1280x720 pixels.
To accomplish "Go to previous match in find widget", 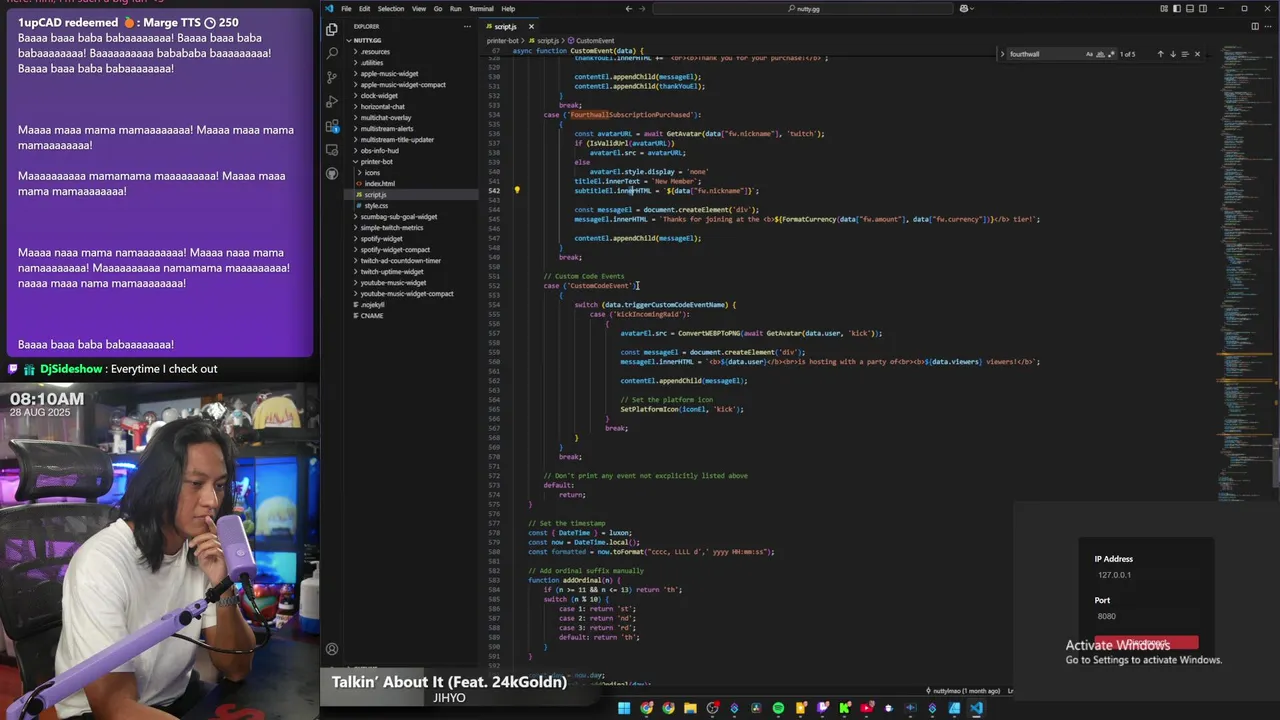I will pyautogui.click(x=1160, y=54).
